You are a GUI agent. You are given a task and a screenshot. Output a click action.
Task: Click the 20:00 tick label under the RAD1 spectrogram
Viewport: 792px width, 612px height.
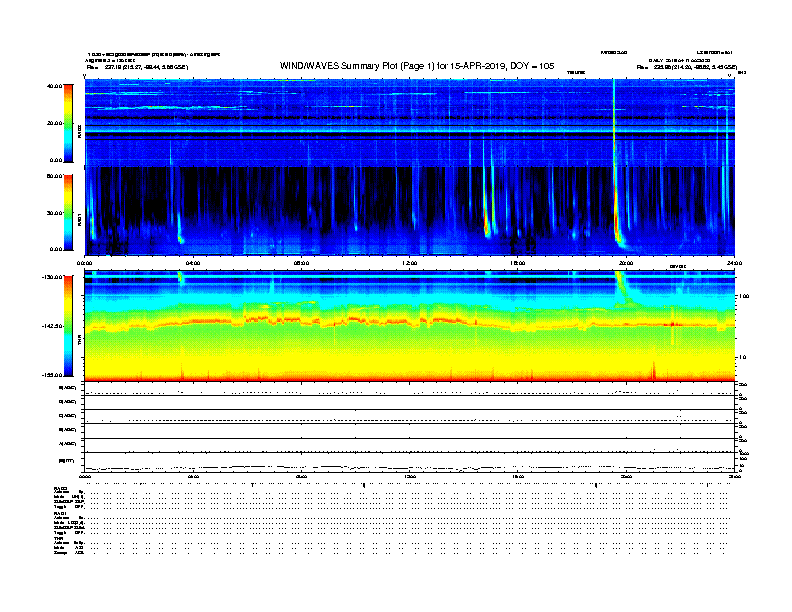click(x=626, y=263)
